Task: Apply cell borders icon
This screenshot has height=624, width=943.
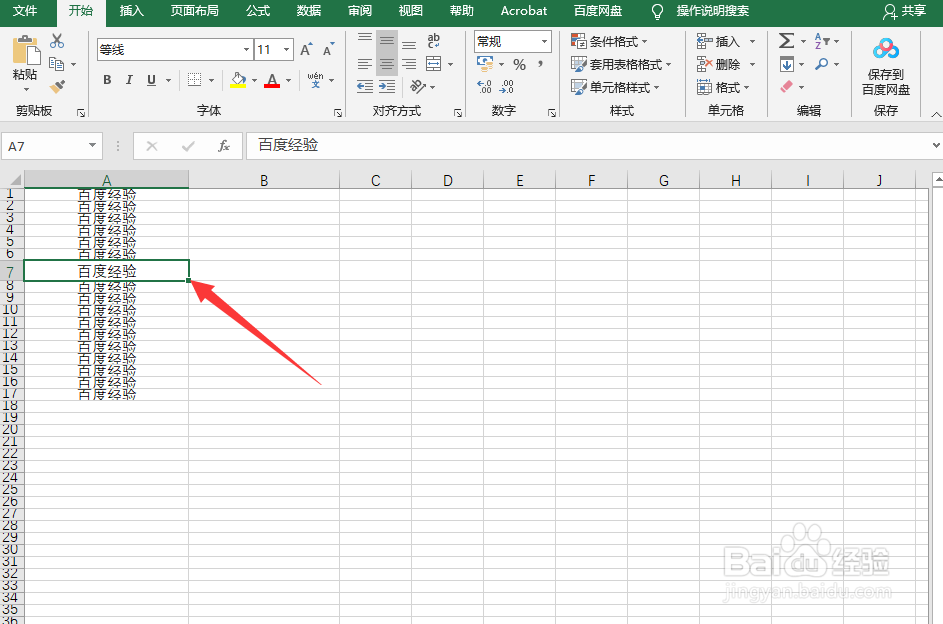Action: pos(194,80)
